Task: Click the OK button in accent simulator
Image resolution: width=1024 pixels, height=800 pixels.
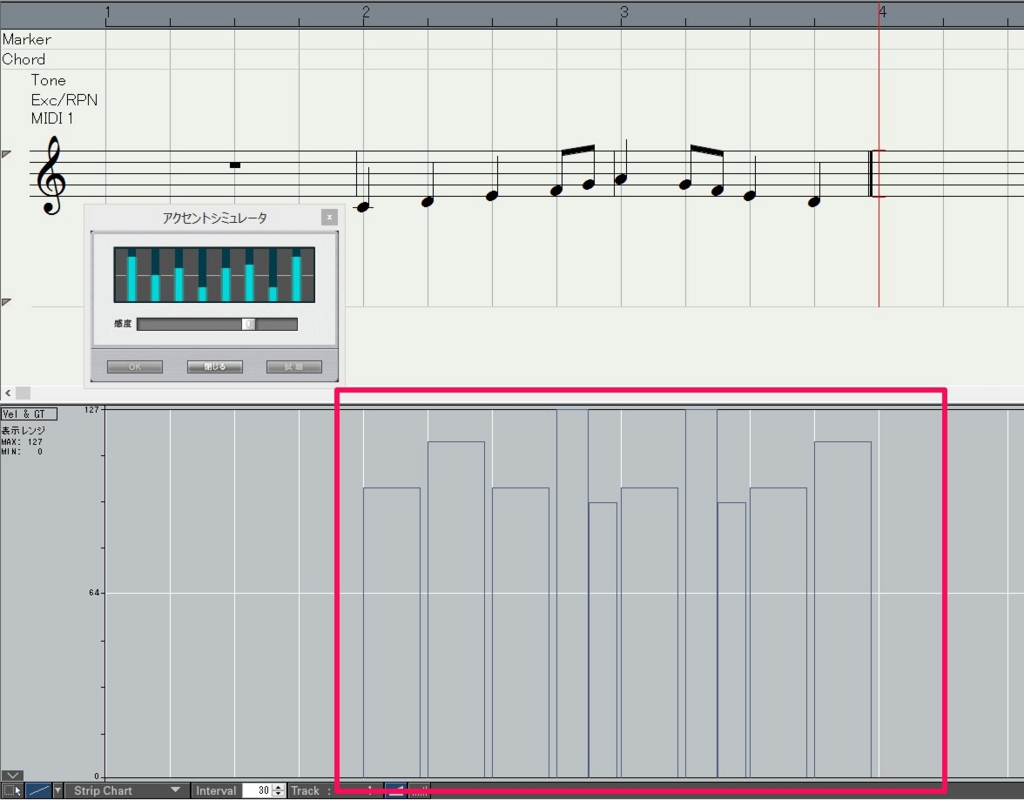Action: [x=135, y=367]
